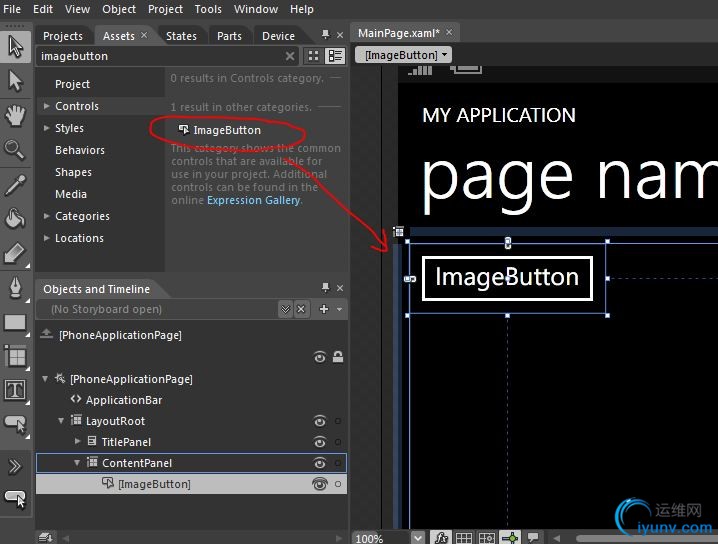Select the Pan hand tool
Viewport: 718px width, 544px height.
coord(15,115)
